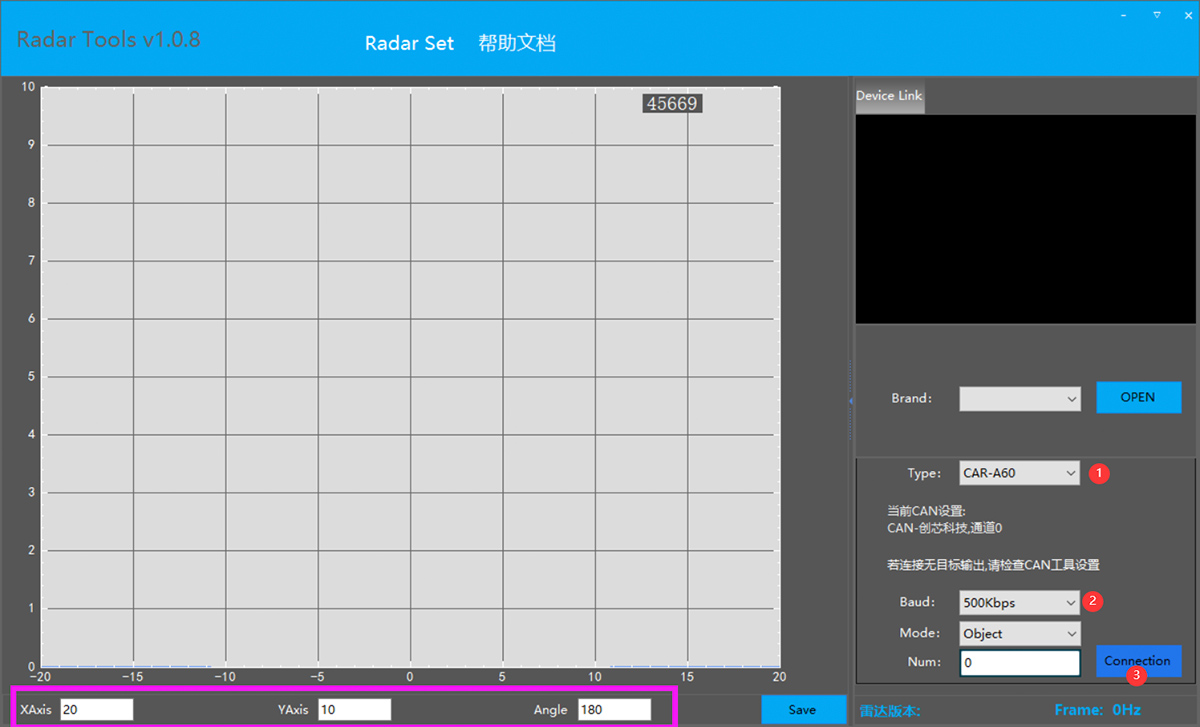The width and height of the screenshot is (1200, 727).
Task: Click the Connection button
Action: tap(1138, 660)
